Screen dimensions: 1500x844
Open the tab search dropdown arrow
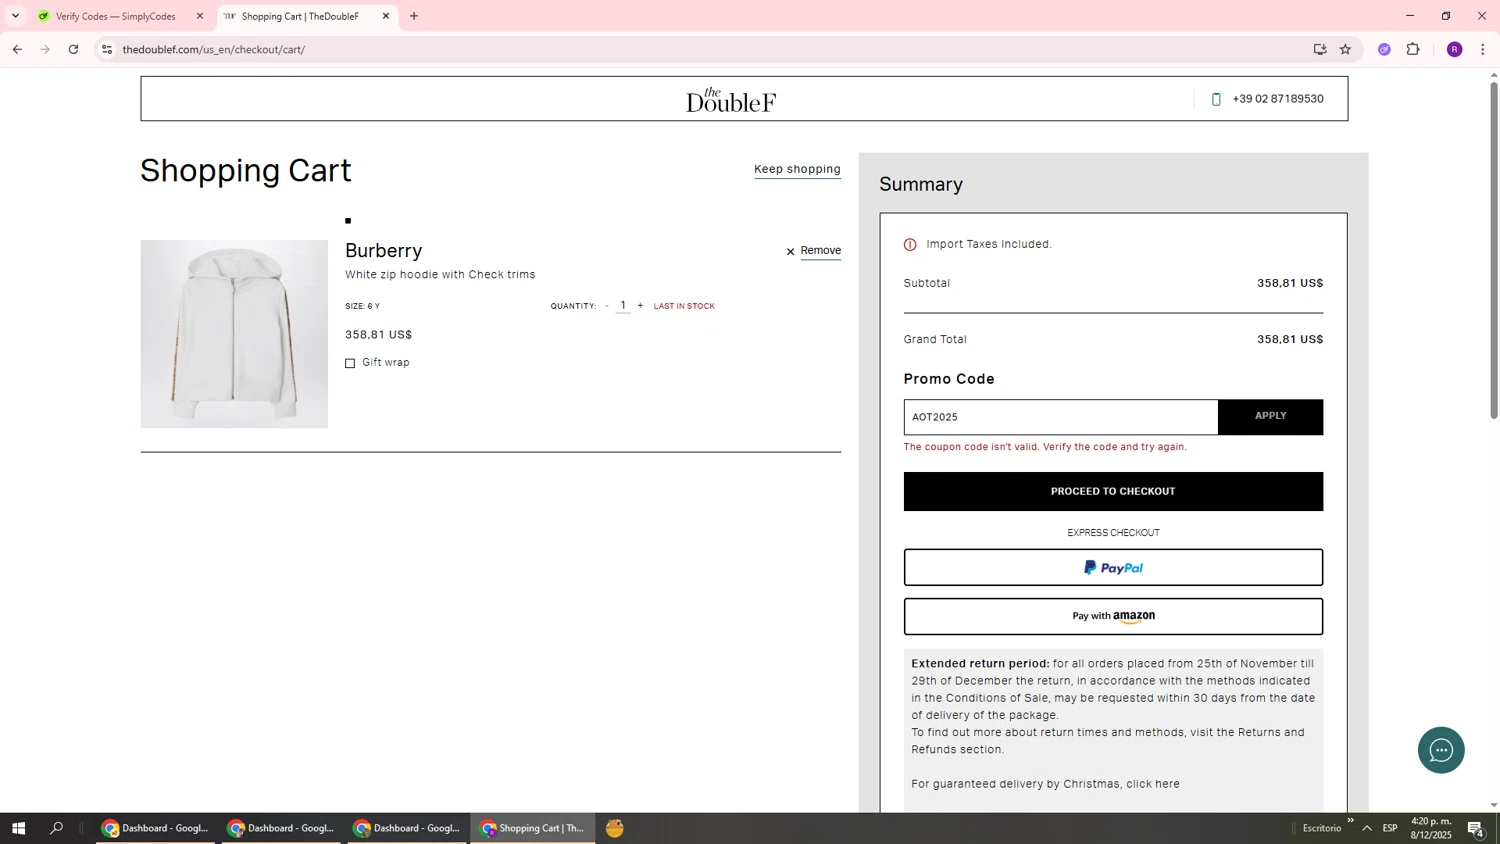(x=15, y=16)
